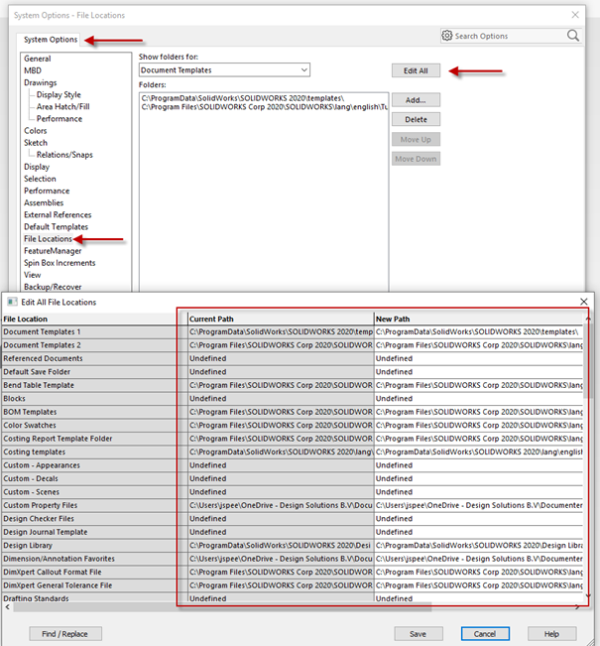Click the horizontal scrollbar left arrow
This screenshot has height=646, width=600.
tap(7, 607)
